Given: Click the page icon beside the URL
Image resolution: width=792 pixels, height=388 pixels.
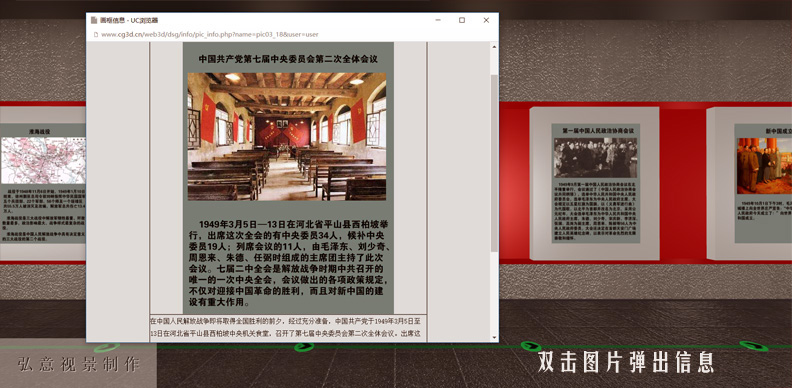Looking at the screenshot, I should 94,34.
